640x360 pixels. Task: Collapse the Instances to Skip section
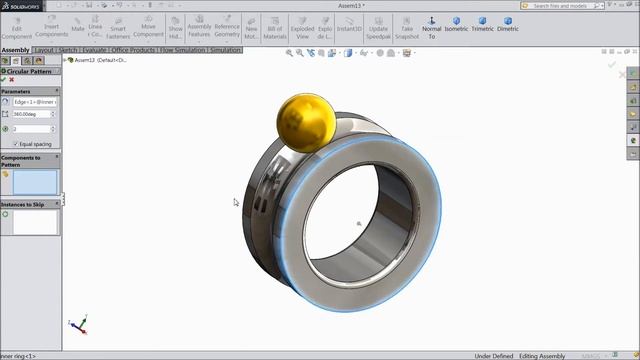click(x=57, y=203)
